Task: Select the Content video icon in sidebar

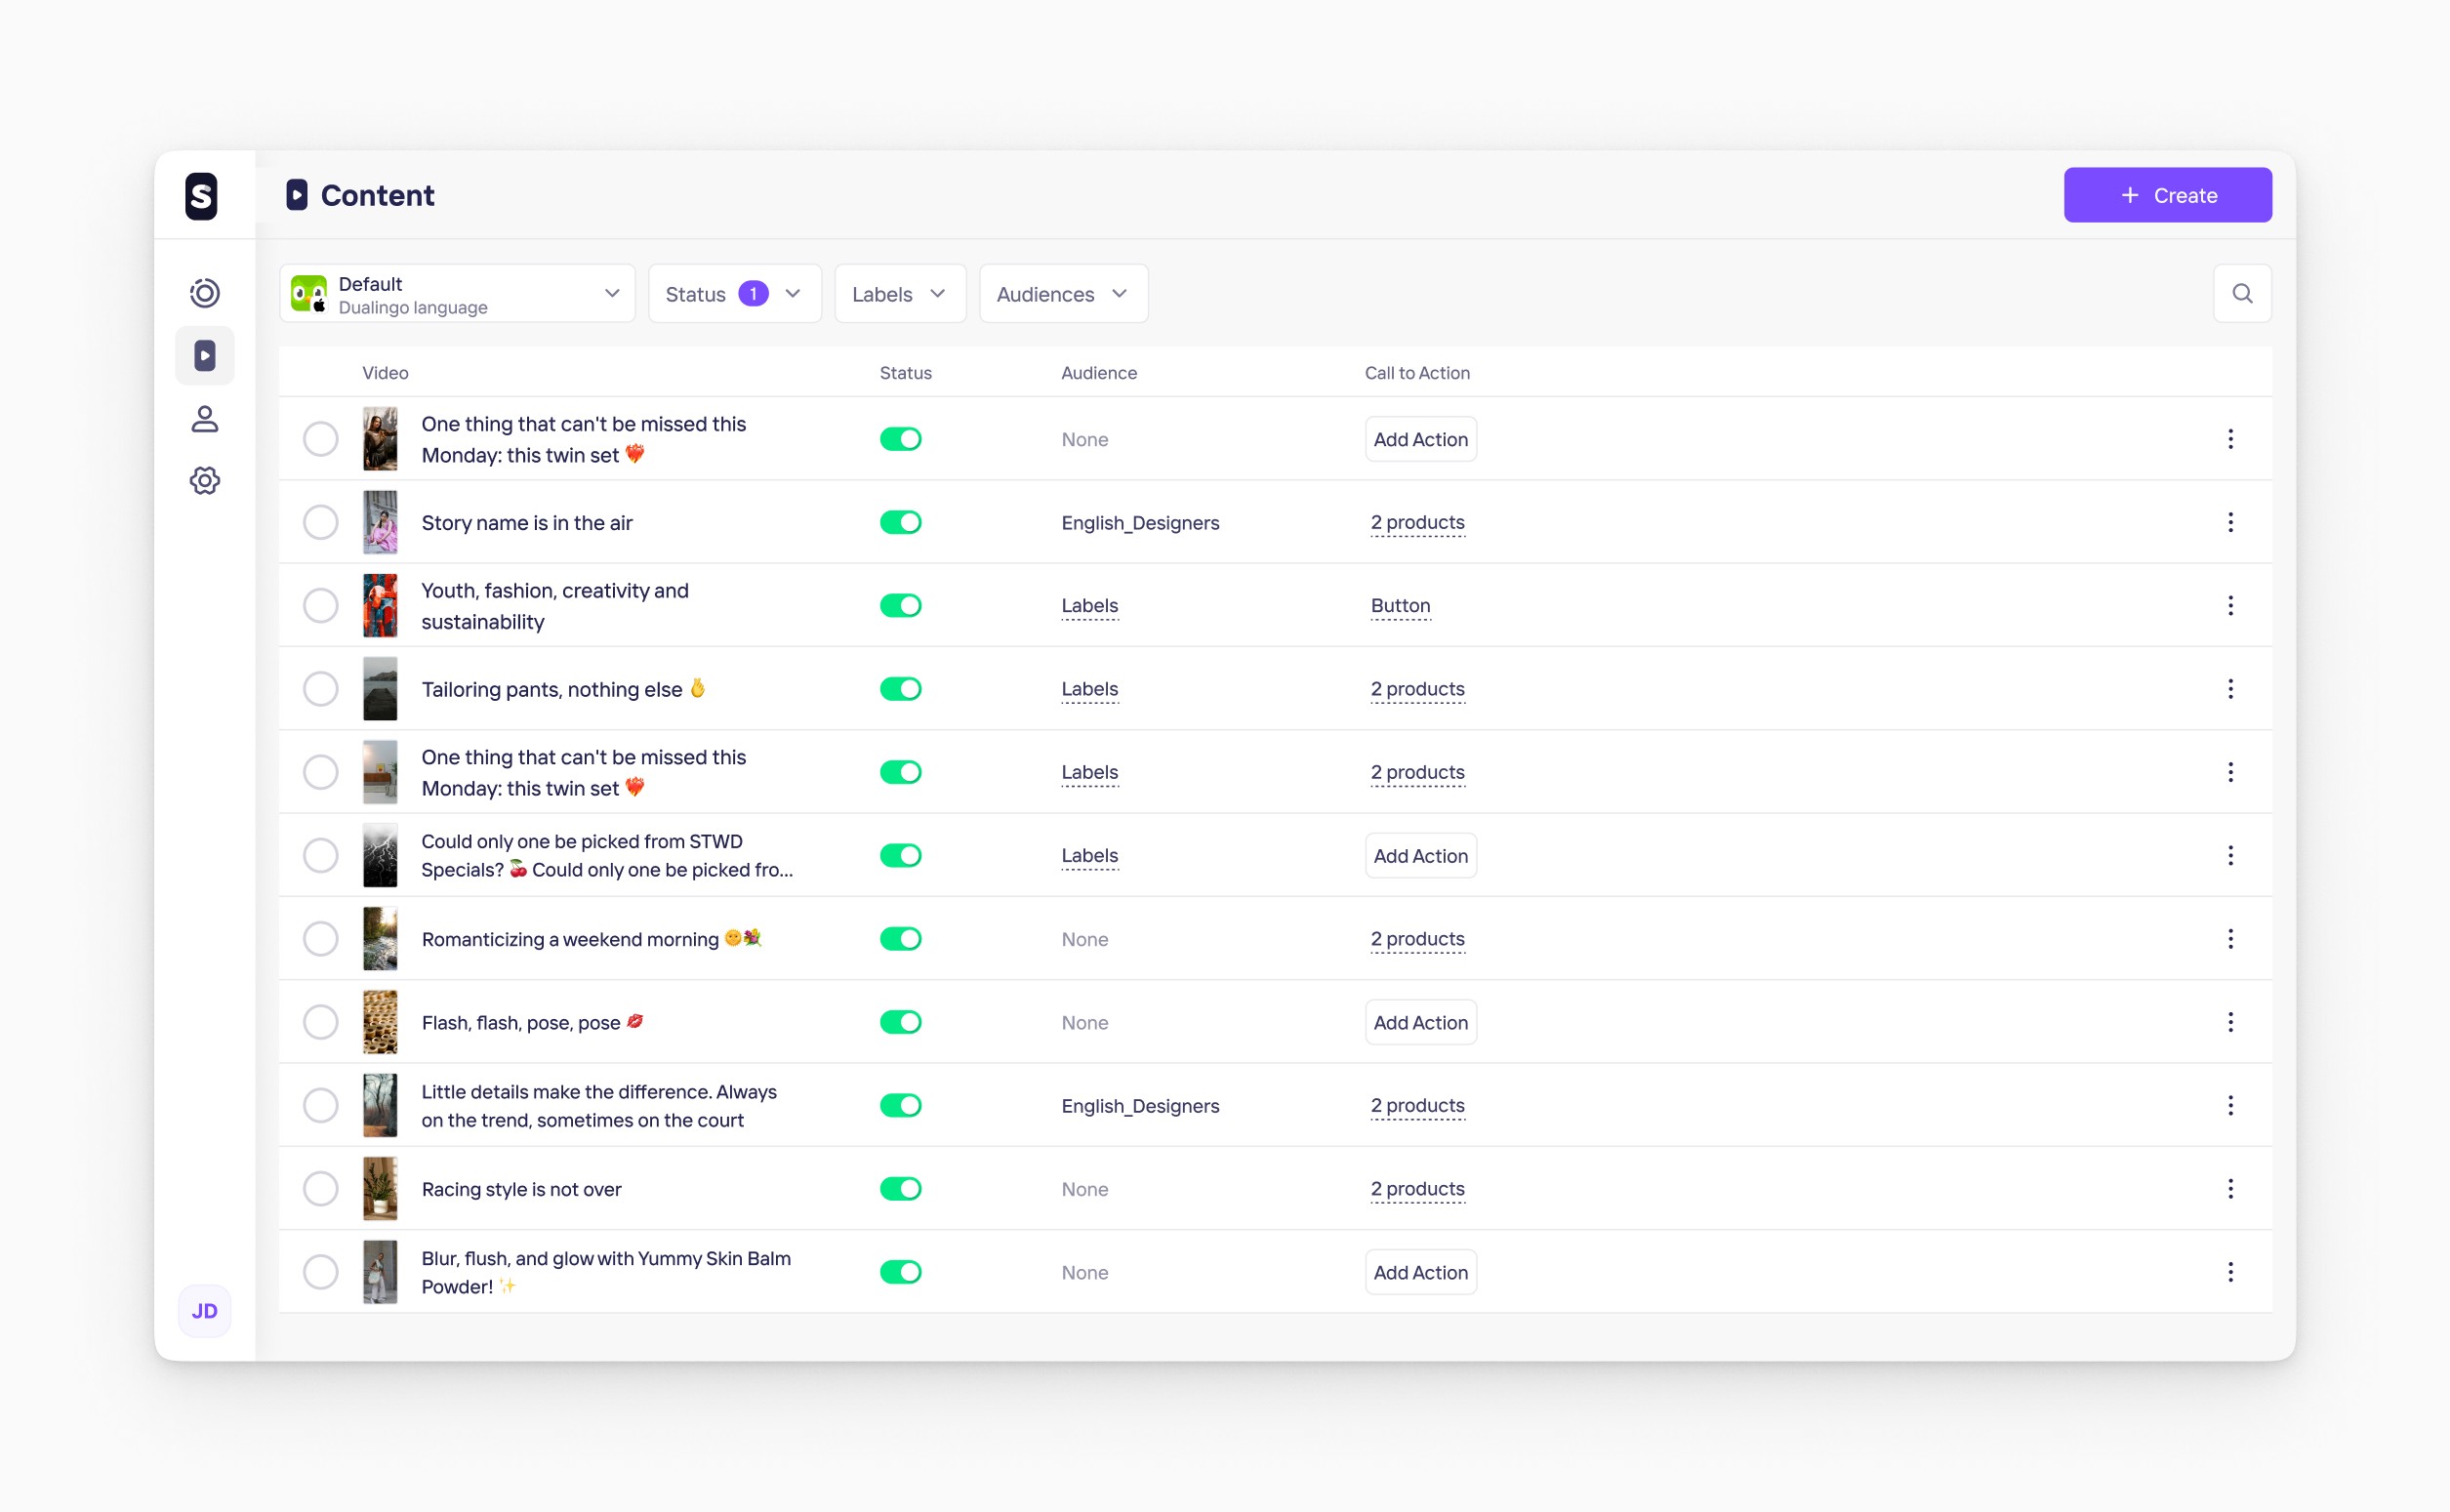Action: (205, 355)
